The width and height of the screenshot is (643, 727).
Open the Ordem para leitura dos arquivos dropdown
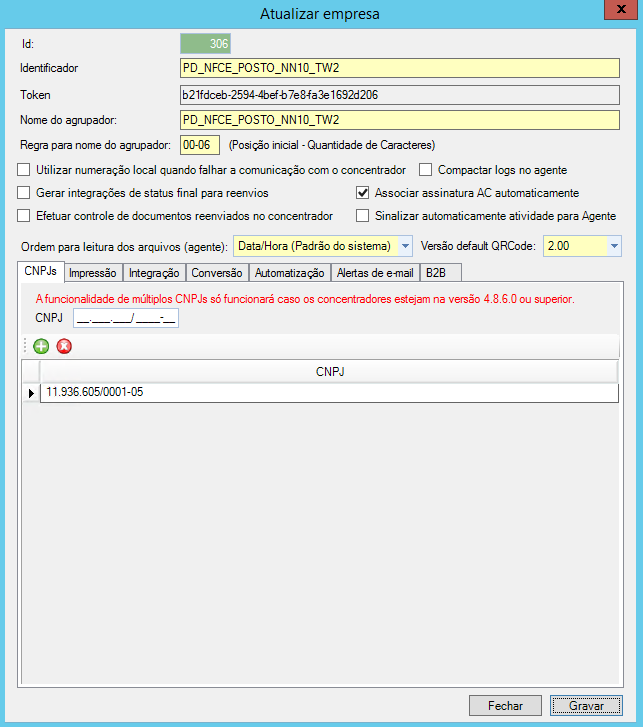(404, 246)
